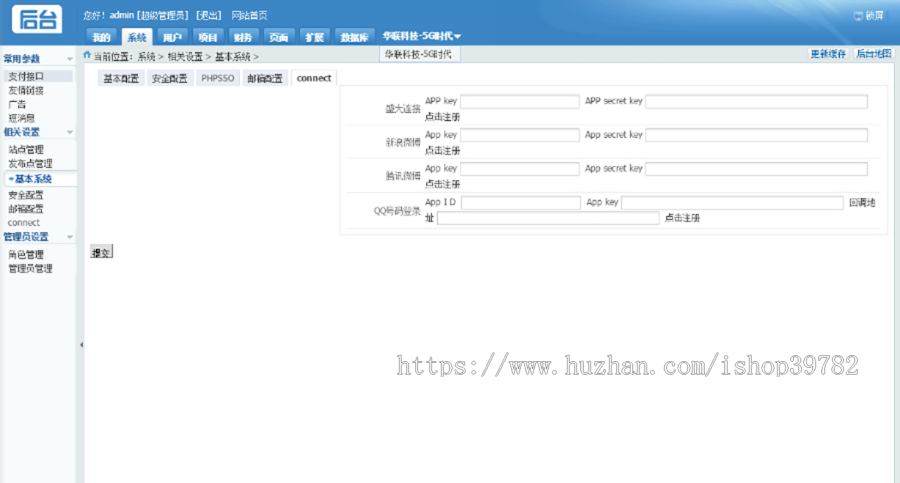The width and height of the screenshot is (900, 483).
Task: Open the 用户 top navigation tab
Action: pyautogui.click(x=172, y=37)
